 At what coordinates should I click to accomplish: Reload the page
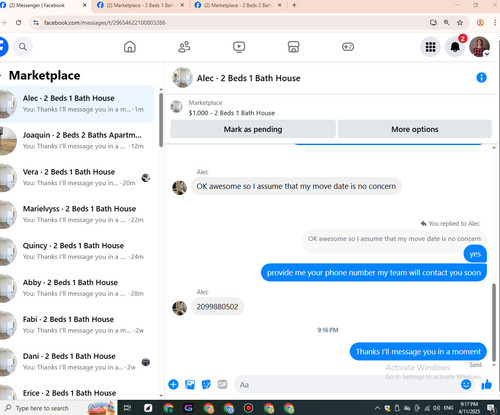coord(18,23)
